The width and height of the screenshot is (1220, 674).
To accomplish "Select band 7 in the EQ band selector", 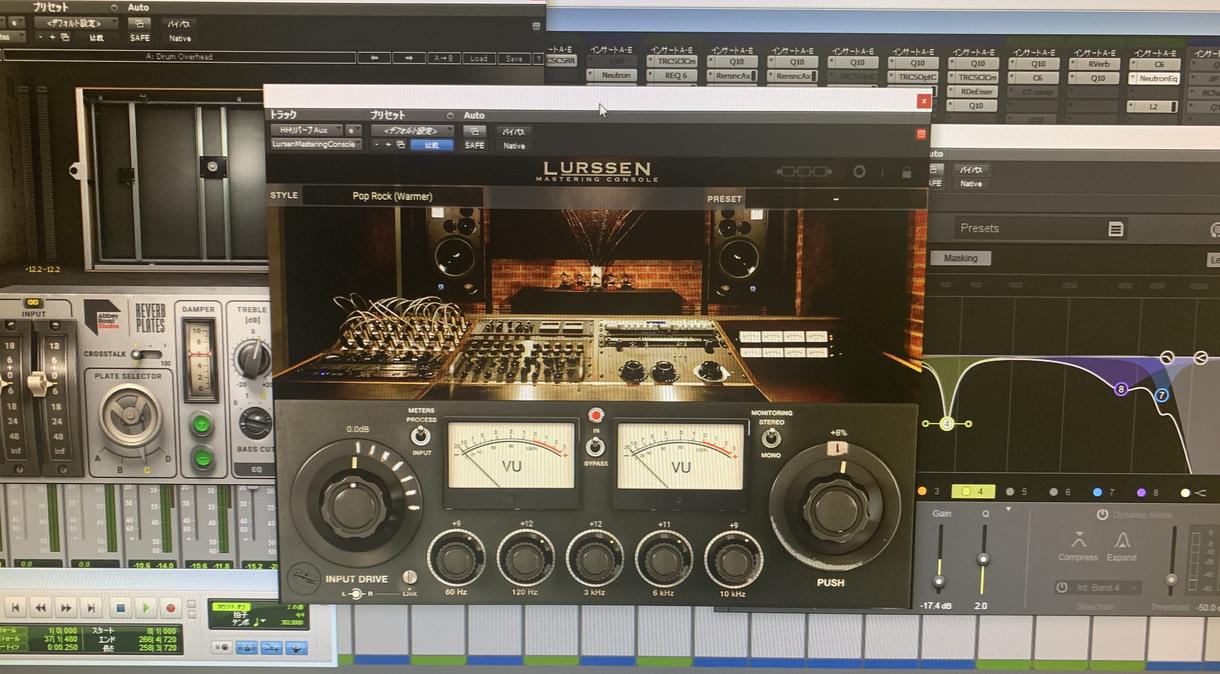I will 1105,492.
